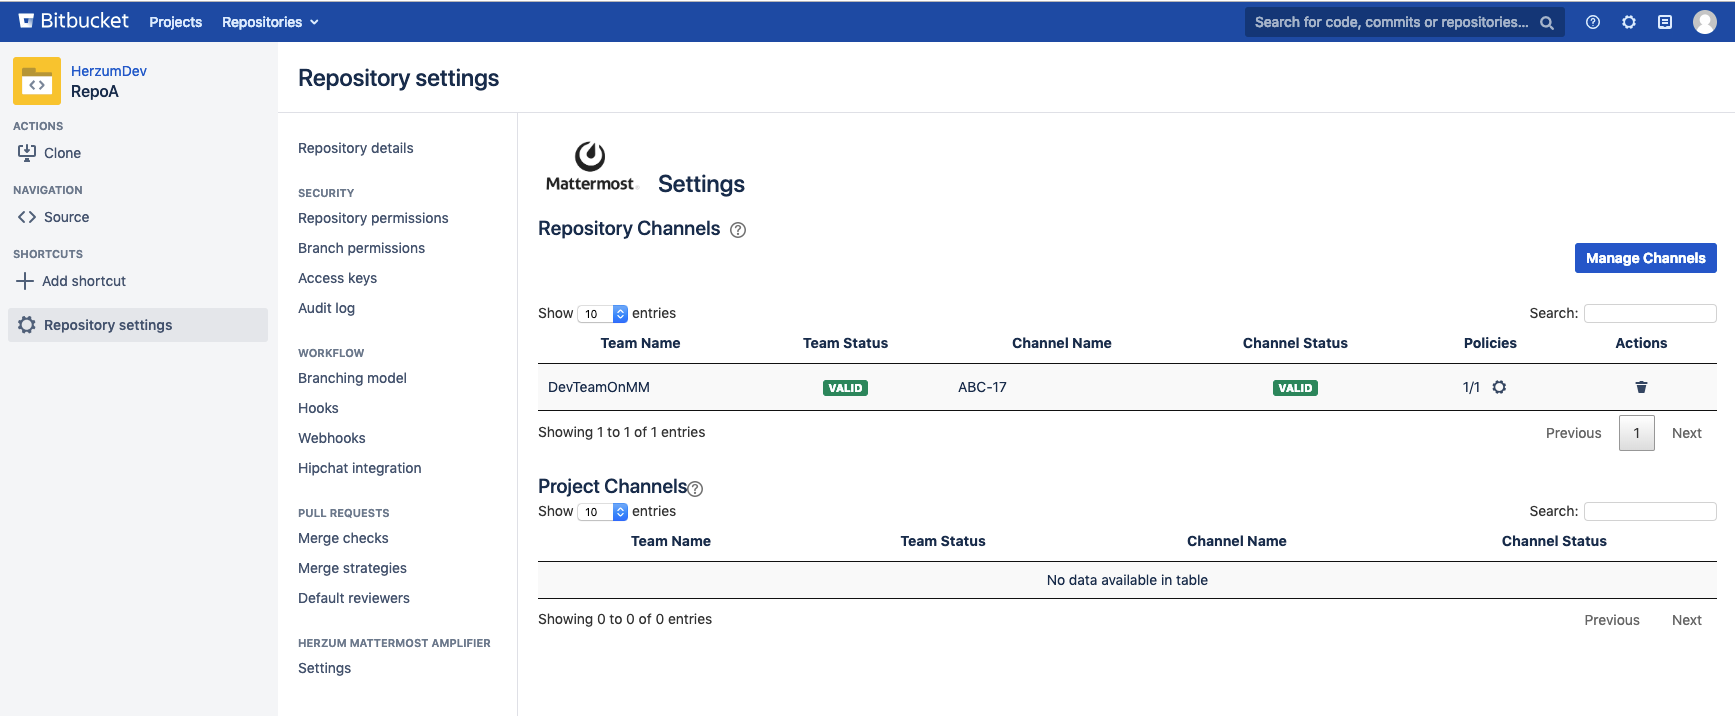The width and height of the screenshot is (1735, 716).
Task: Click the Manage Channels button
Action: click(x=1645, y=258)
